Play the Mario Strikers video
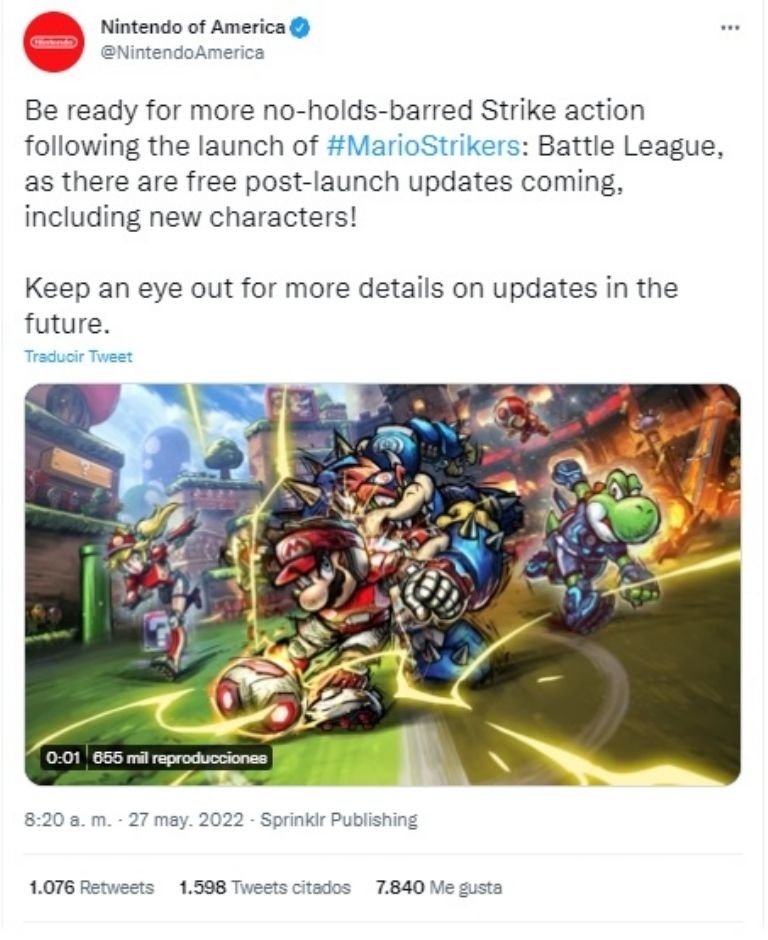 (383, 585)
